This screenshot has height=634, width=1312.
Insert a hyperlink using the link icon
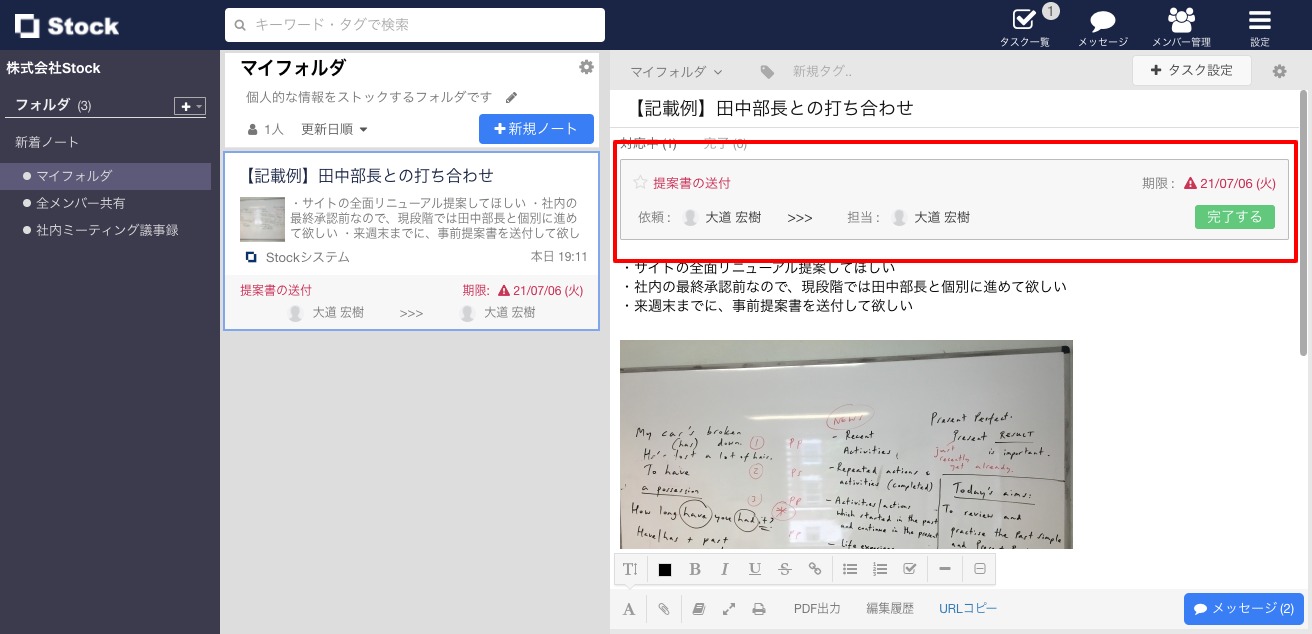[815, 569]
